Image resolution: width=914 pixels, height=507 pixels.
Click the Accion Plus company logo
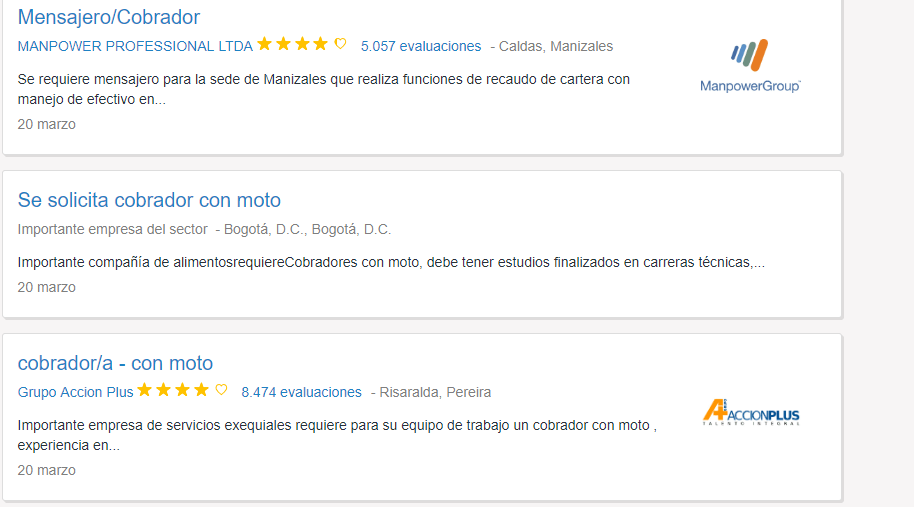(x=750, y=412)
